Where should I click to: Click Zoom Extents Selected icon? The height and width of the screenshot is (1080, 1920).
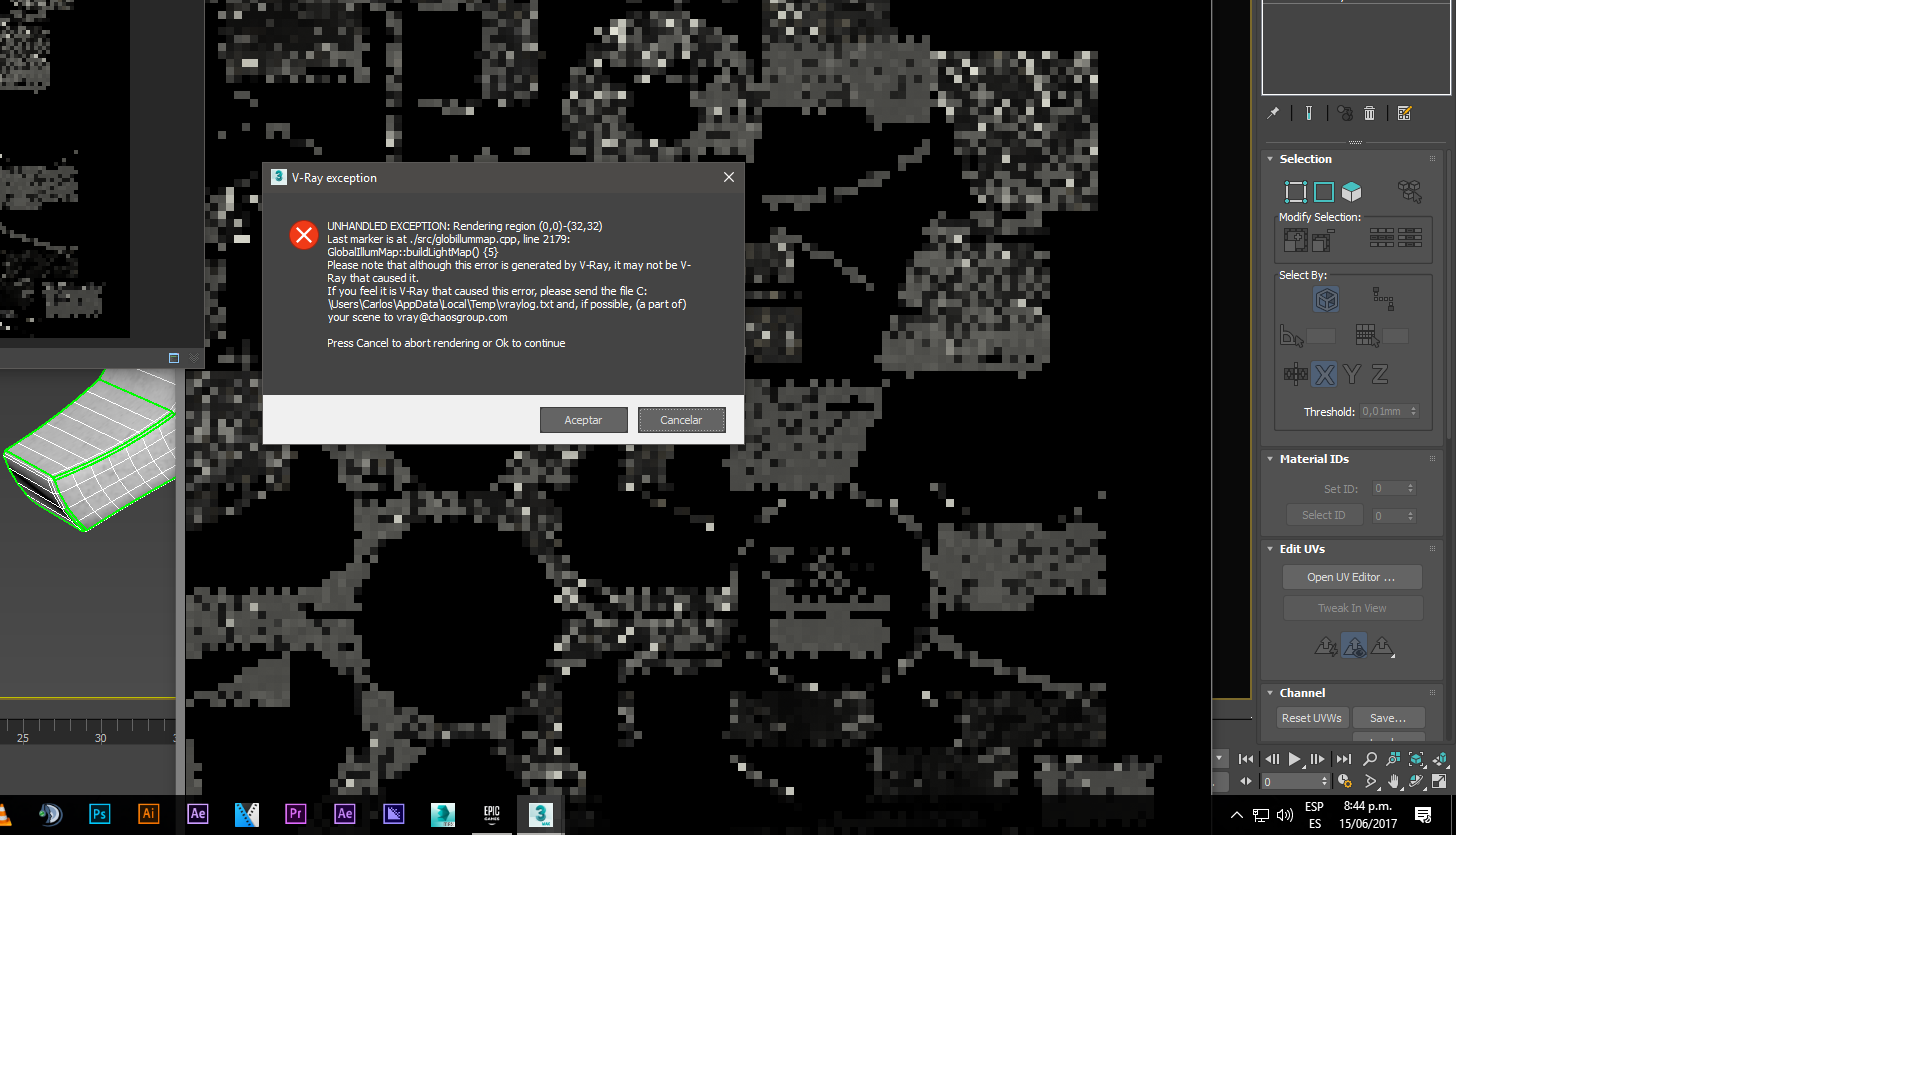(x=1416, y=759)
